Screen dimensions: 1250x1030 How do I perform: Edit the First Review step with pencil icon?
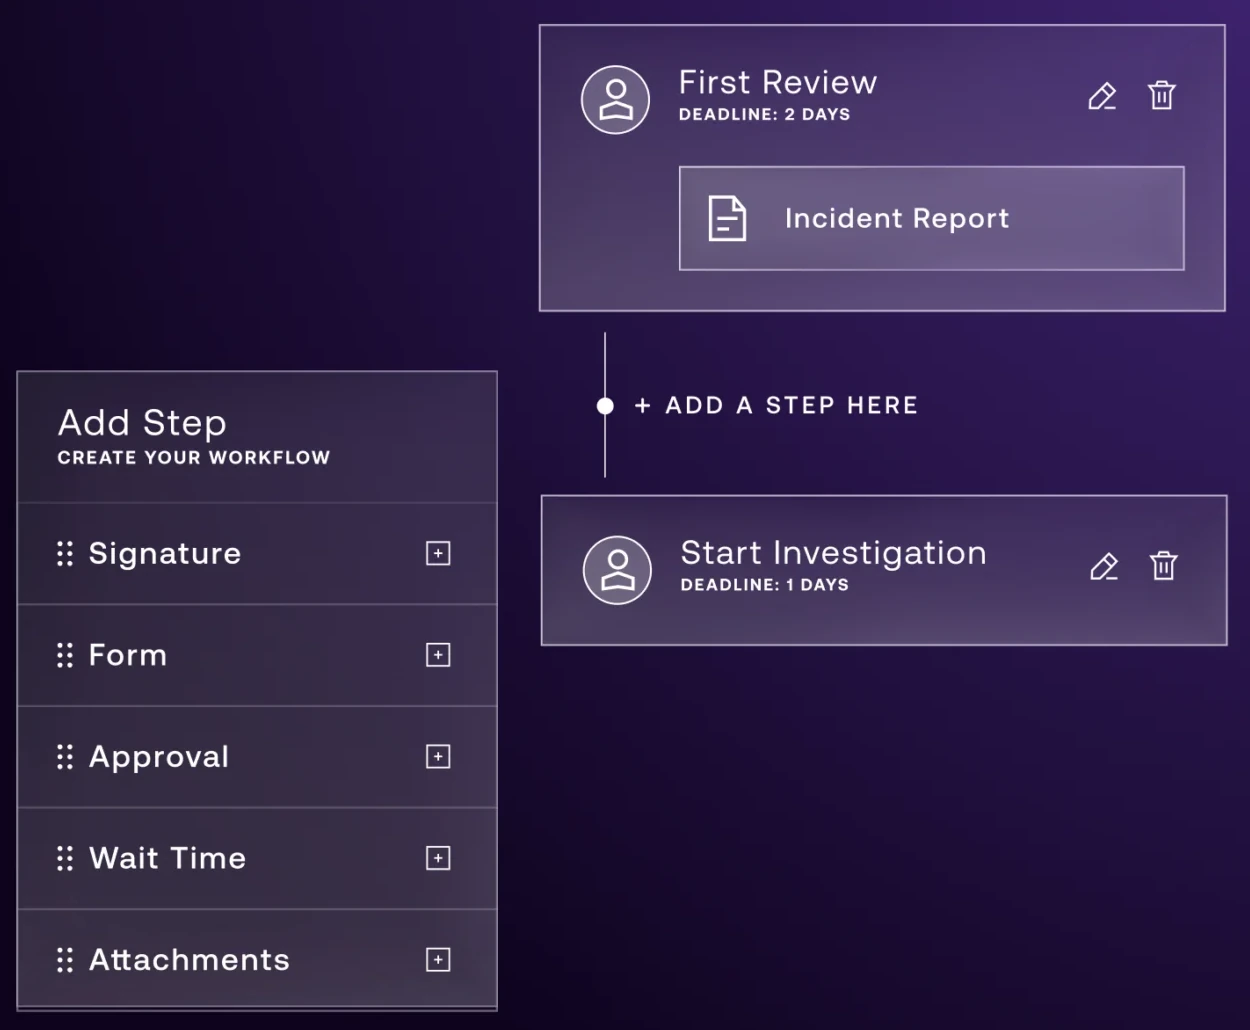tap(1102, 96)
